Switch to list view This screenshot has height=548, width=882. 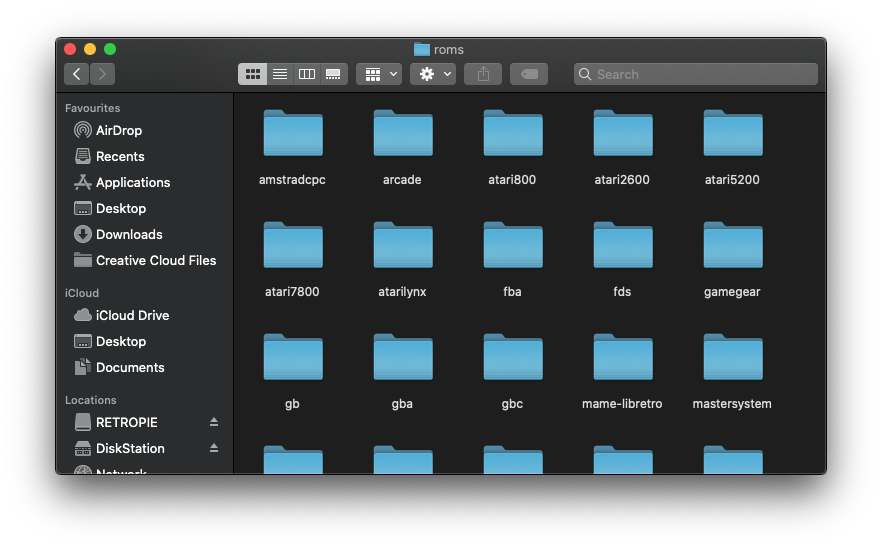(280, 74)
